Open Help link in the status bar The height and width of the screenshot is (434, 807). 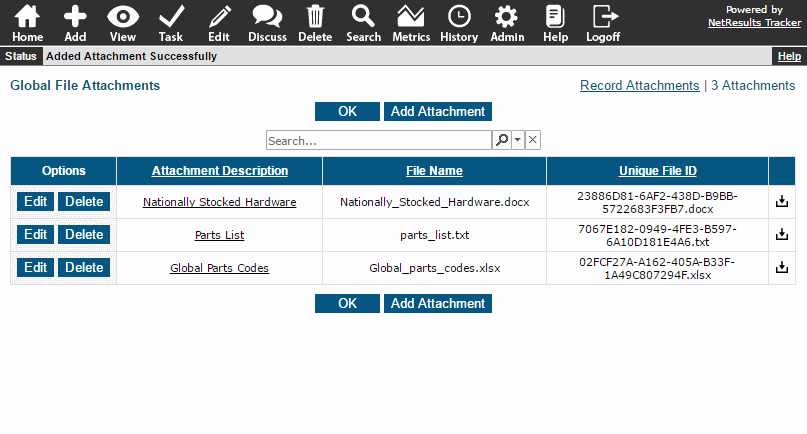pyautogui.click(x=789, y=56)
